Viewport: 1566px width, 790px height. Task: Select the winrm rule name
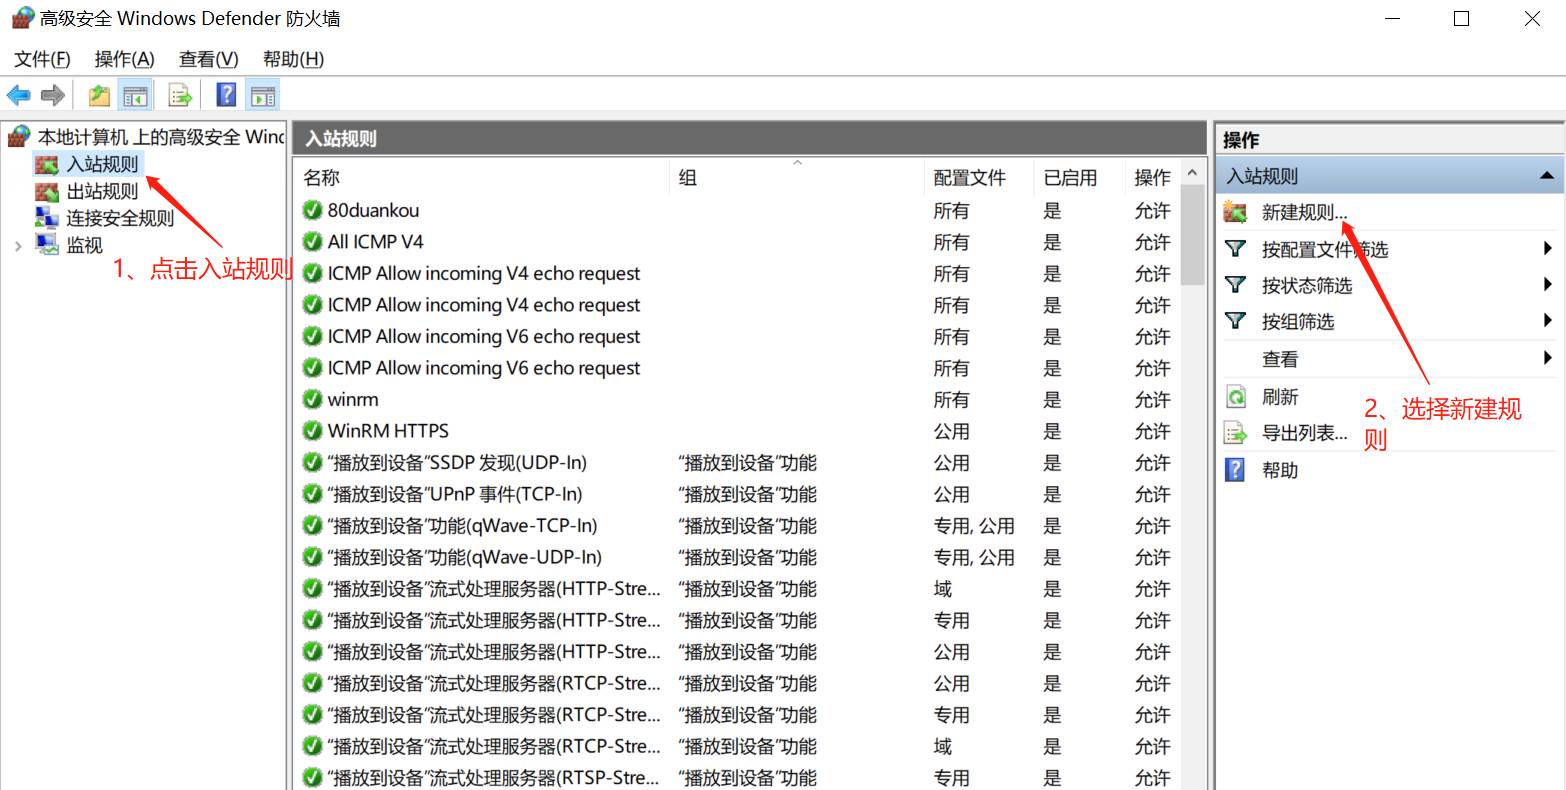[x=353, y=399]
